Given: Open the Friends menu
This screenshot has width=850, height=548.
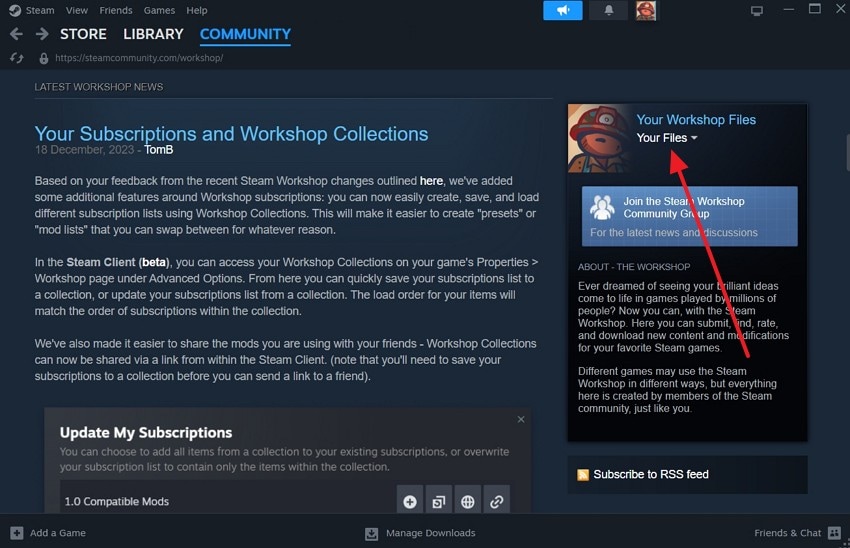Looking at the screenshot, I should pyautogui.click(x=115, y=10).
